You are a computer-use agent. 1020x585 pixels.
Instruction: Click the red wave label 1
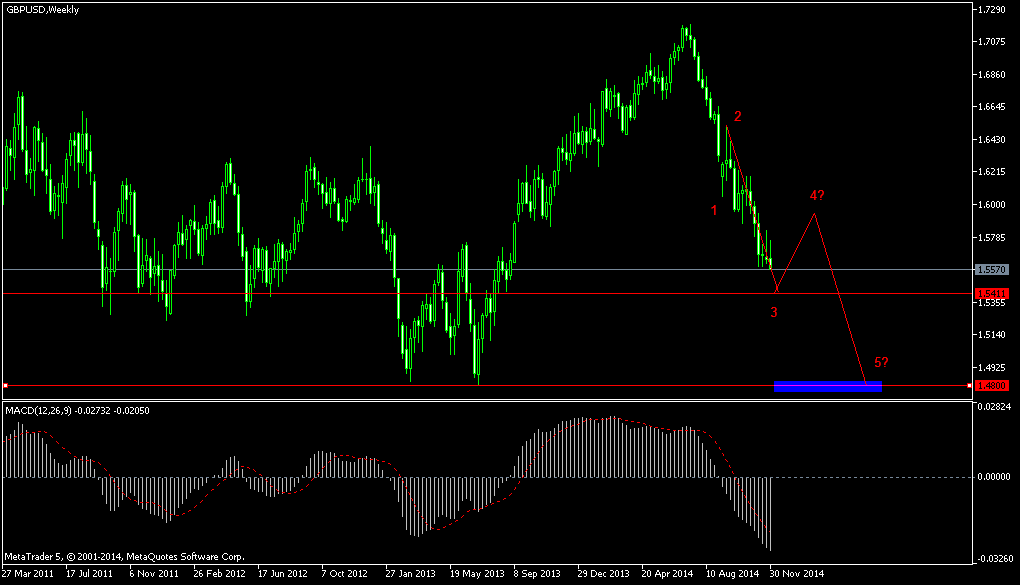point(714,210)
